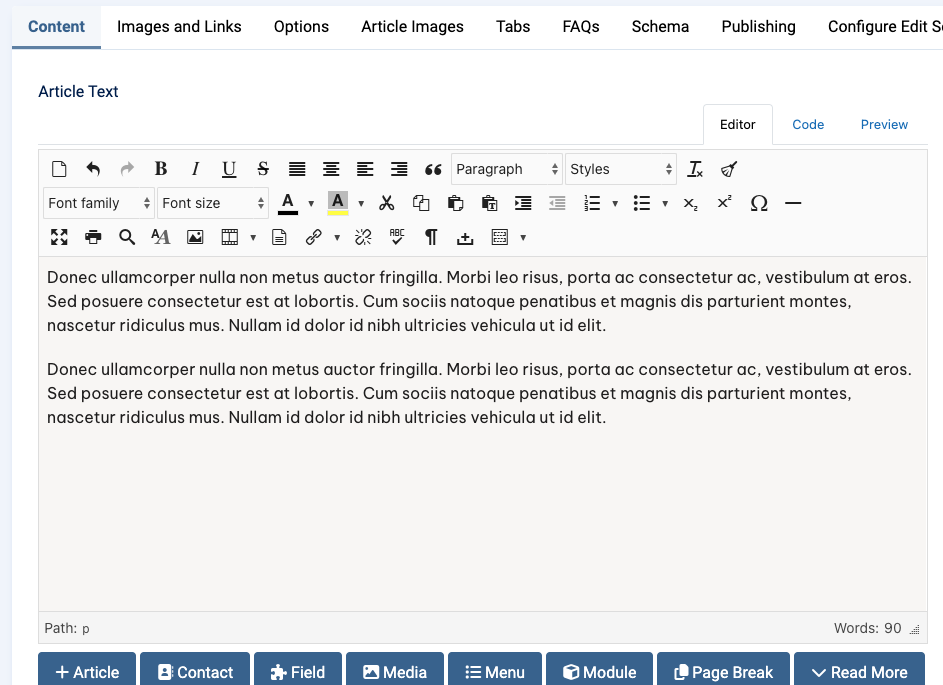Click the Read More button
943x685 pixels.
(858, 672)
